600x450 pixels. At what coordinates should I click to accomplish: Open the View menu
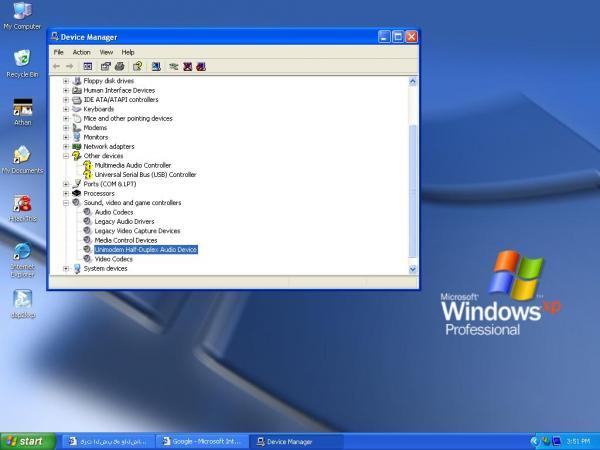click(106, 52)
